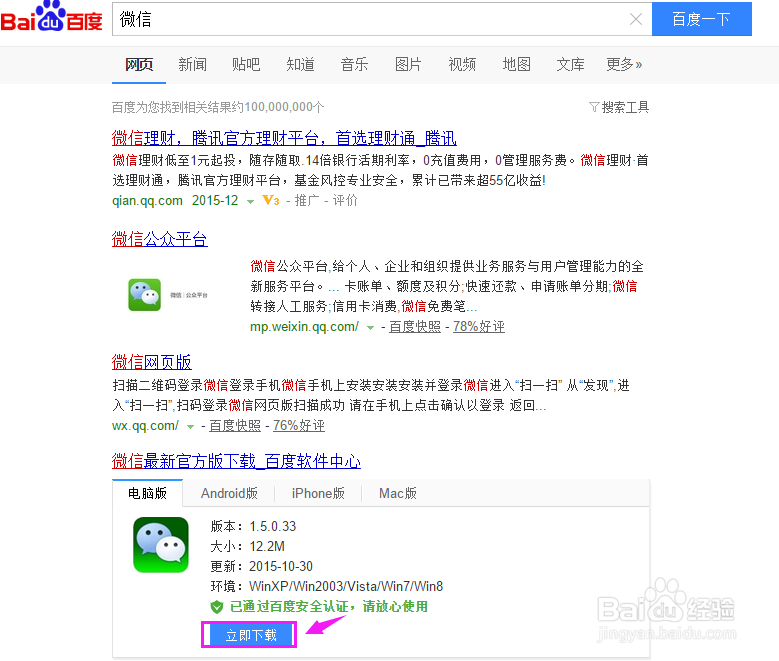The width and height of the screenshot is (779, 661).
Task: Expand dropdown arrow beside qian.qq.com 2015-12
Action: tap(250, 202)
